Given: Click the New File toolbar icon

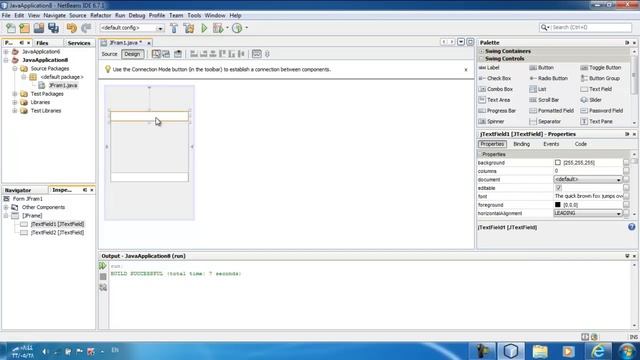Looking at the screenshot, I should [x=11, y=28].
